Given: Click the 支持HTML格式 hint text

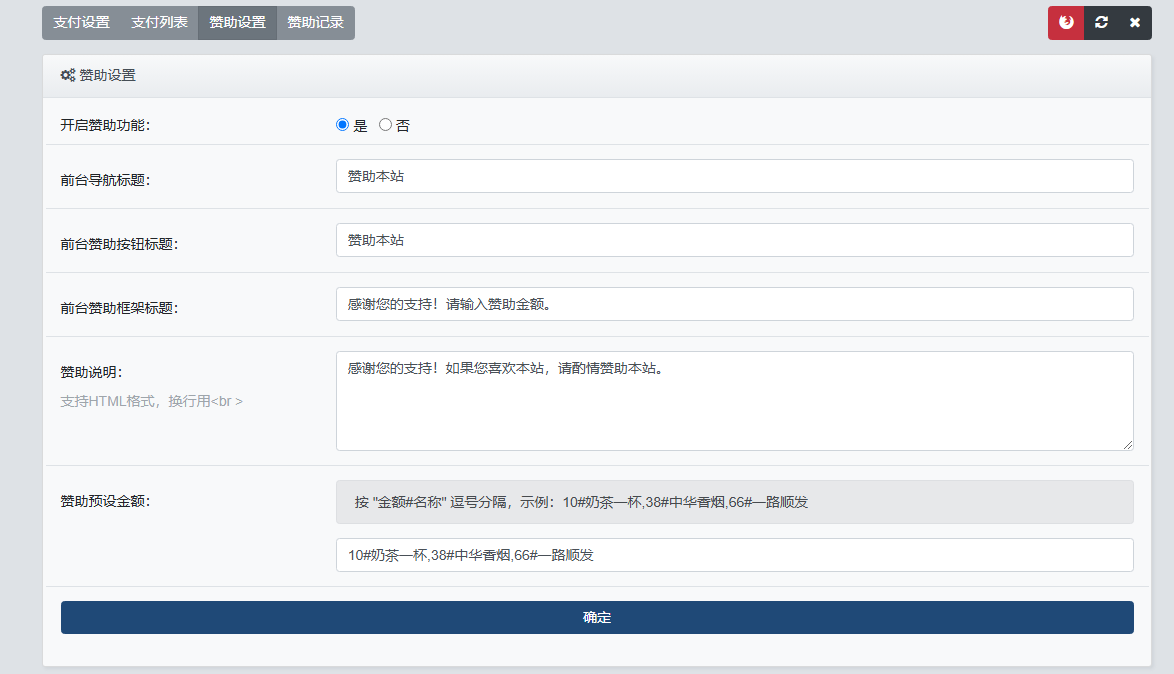Looking at the screenshot, I should pyautogui.click(x=151, y=401).
